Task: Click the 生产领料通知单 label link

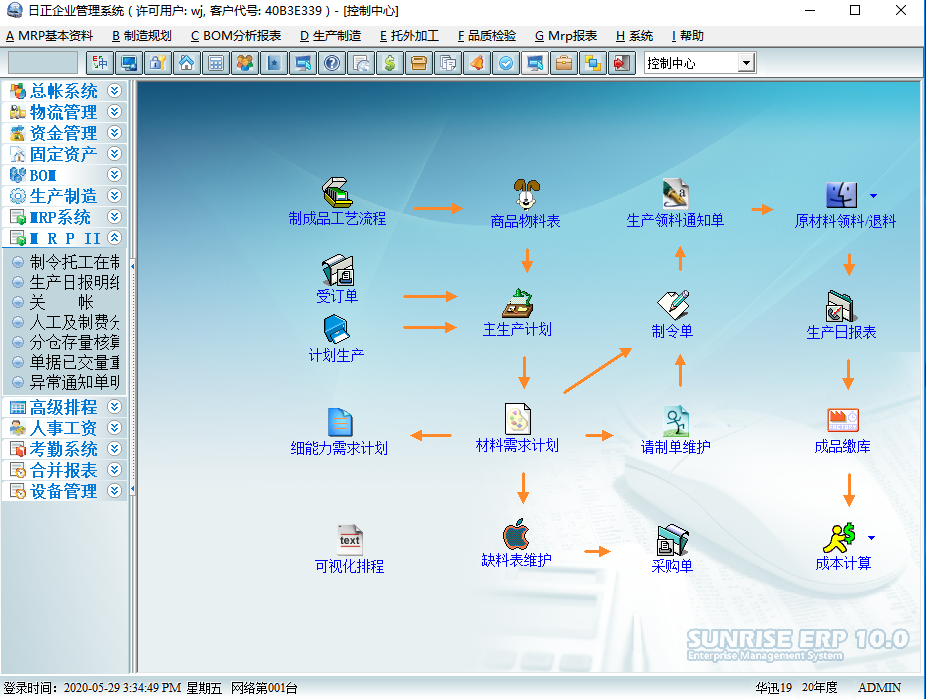Action: (x=675, y=221)
